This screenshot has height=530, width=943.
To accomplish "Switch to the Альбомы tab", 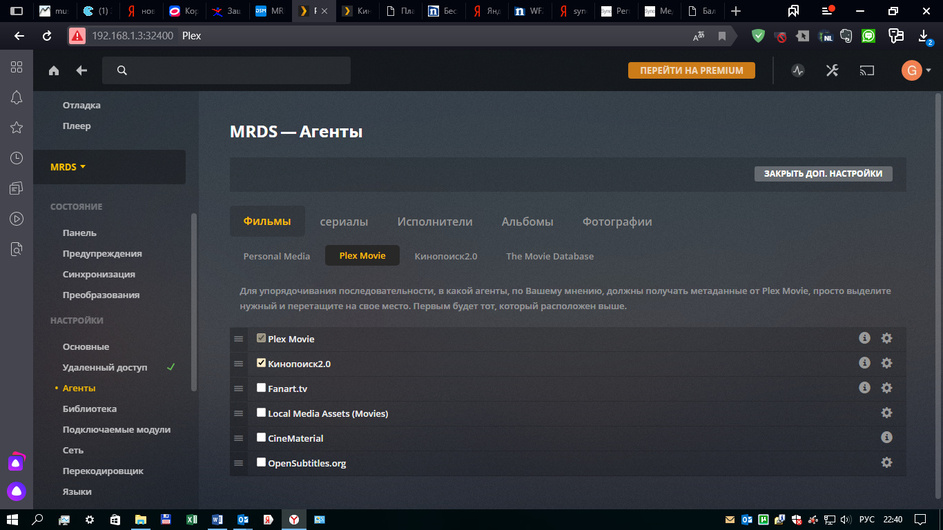I will tap(527, 221).
